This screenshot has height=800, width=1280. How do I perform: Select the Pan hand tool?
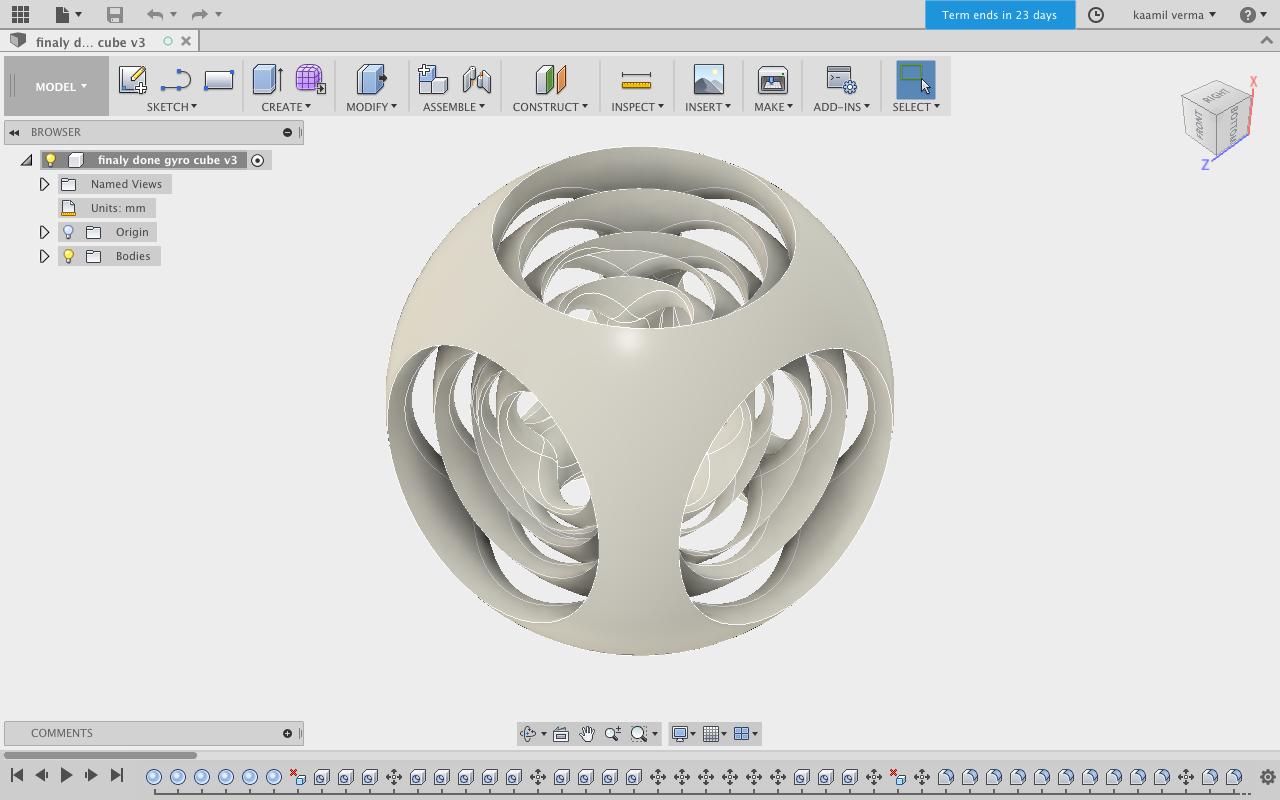pos(587,734)
